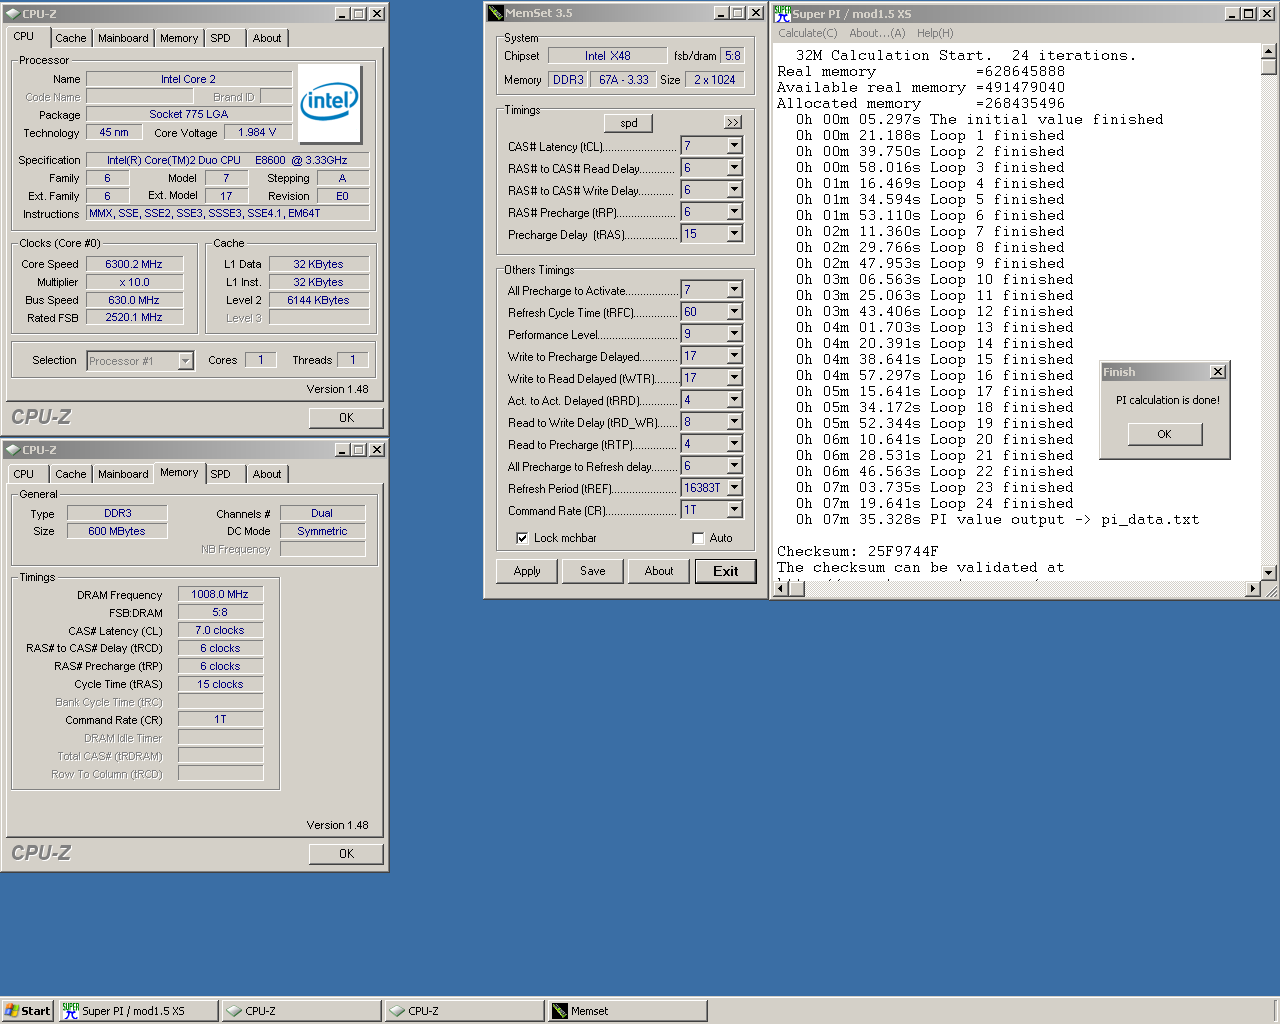
Task: Open the Help(H) menu in Super PI
Action: (935, 33)
